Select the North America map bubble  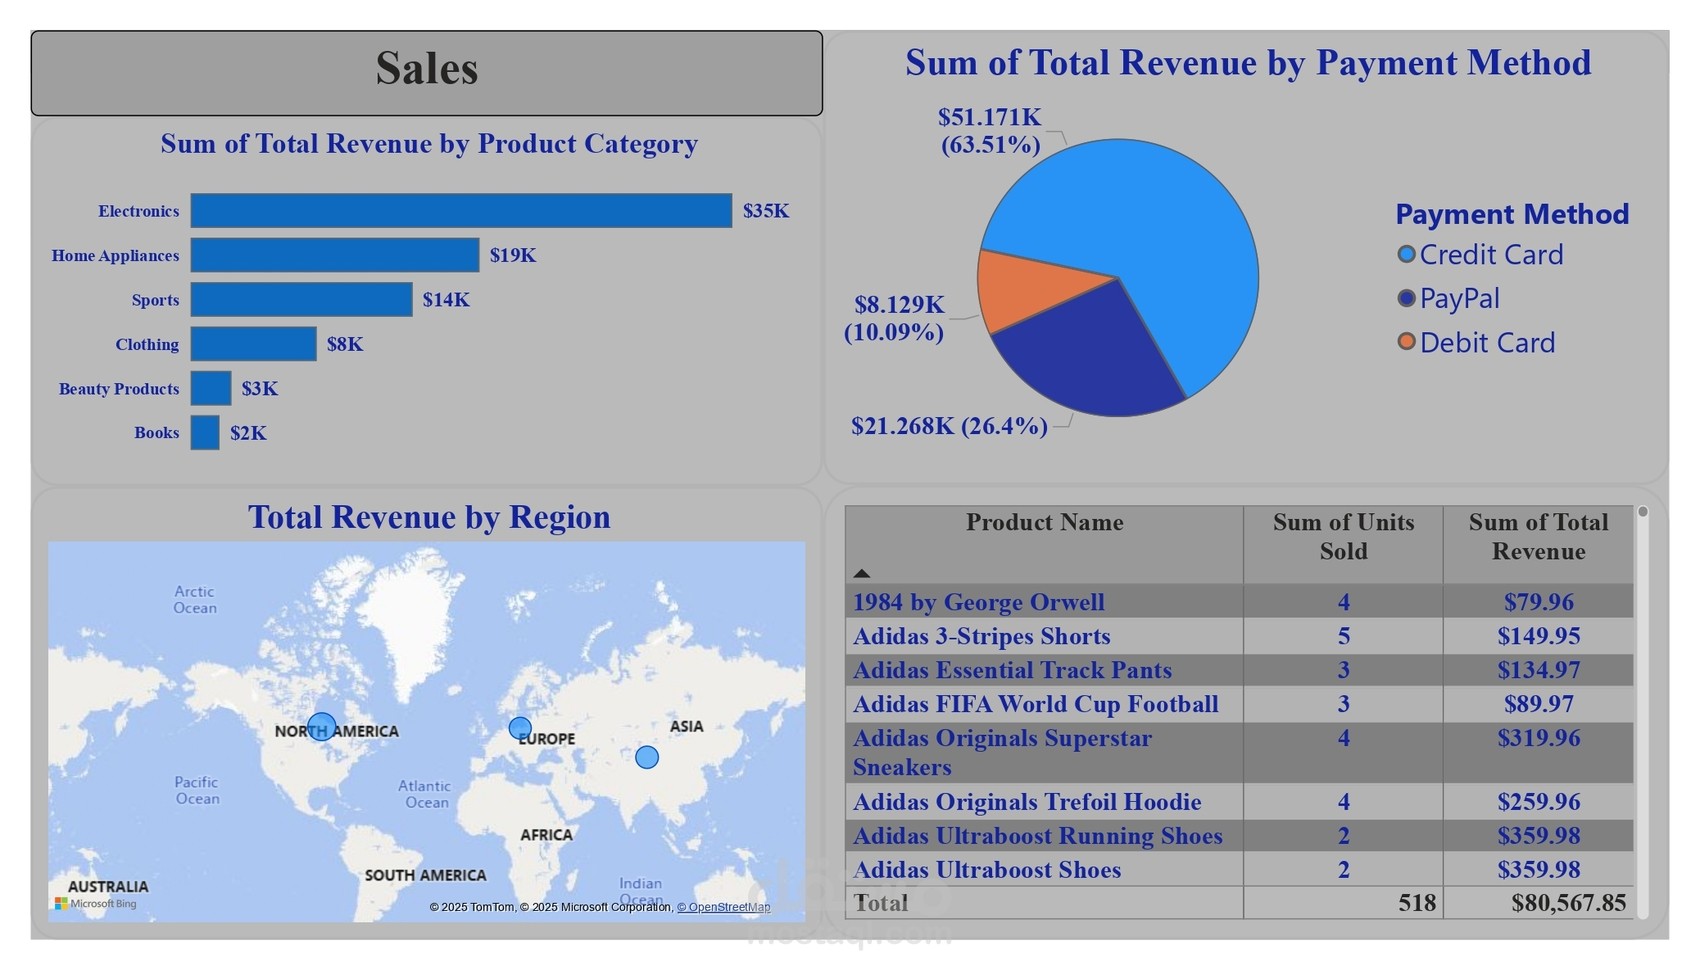321,726
